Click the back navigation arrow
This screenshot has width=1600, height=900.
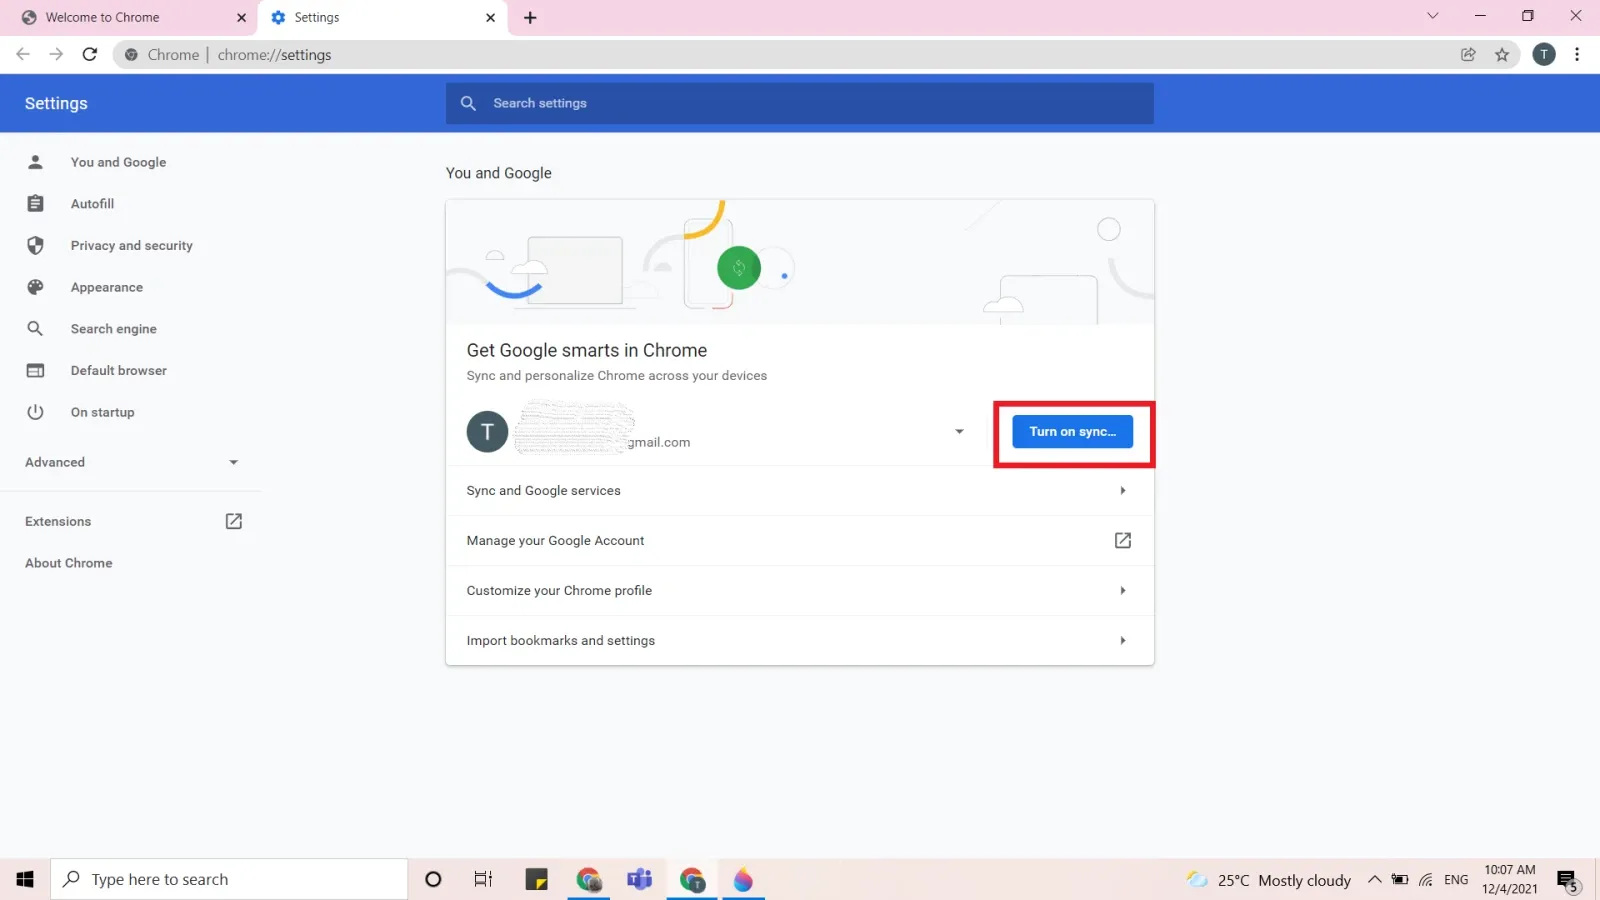pos(23,54)
